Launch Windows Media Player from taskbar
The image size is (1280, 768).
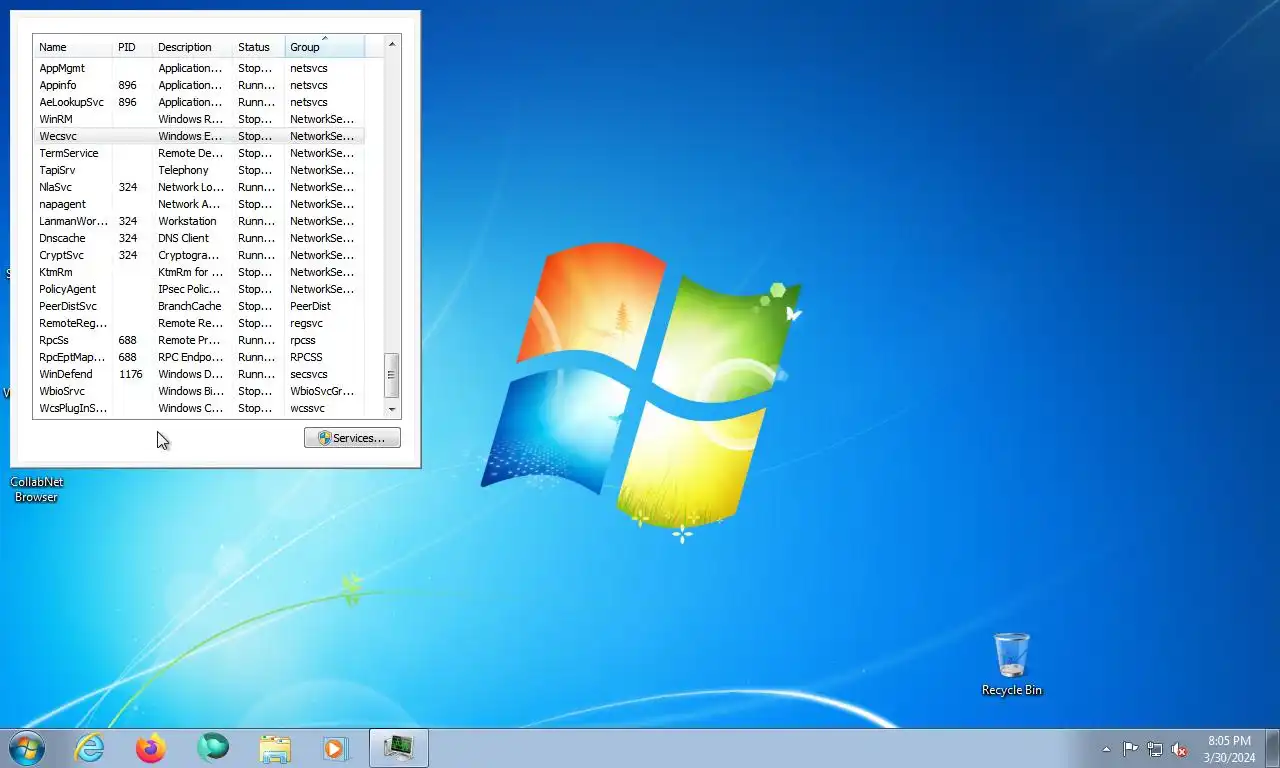tap(335, 748)
